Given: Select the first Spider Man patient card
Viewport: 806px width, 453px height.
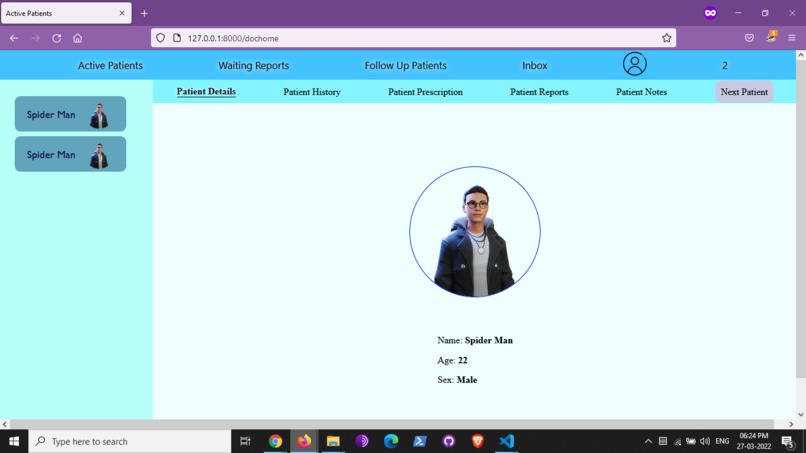Looking at the screenshot, I should [70, 114].
